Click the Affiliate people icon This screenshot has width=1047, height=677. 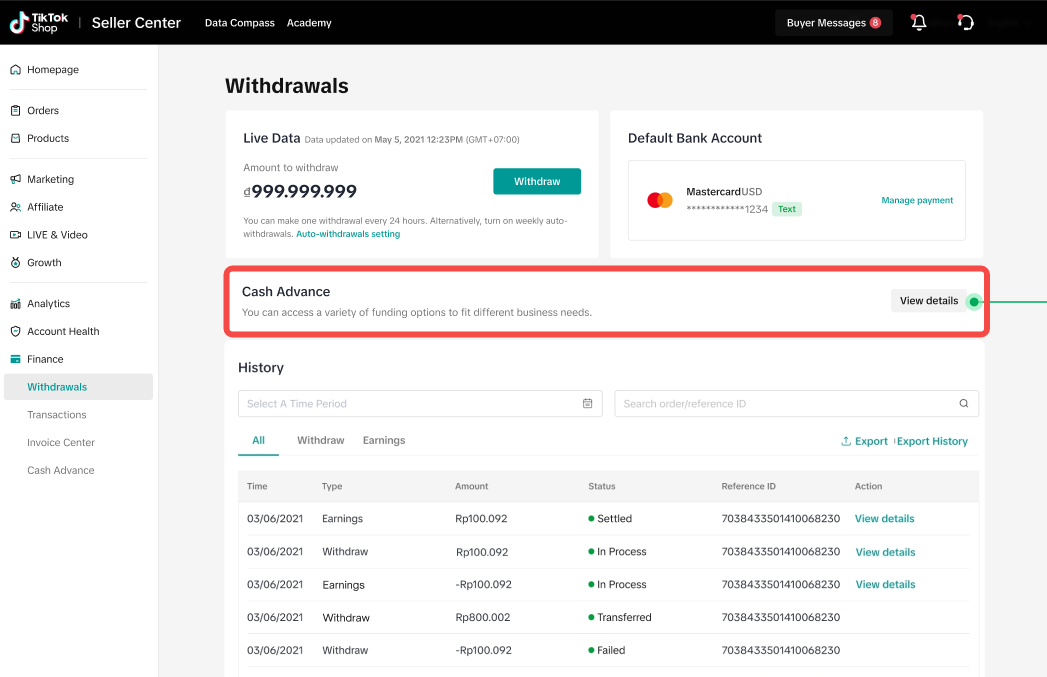(15, 207)
